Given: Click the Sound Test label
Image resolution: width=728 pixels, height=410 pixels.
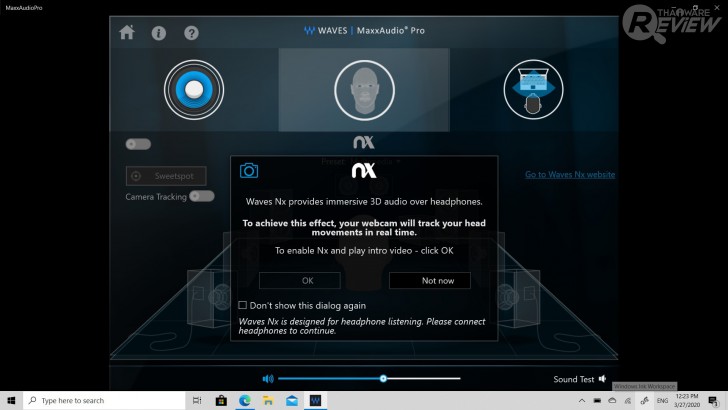Looking at the screenshot, I should tap(573, 379).
